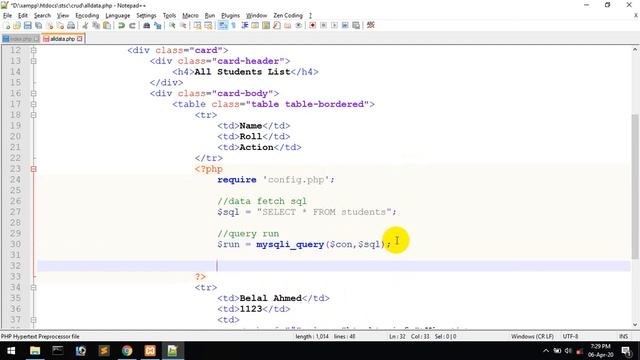Collapse the table fold on line 17
This screenshot has height=360, width=640.
pyautogui.click(x=33, y=104)
